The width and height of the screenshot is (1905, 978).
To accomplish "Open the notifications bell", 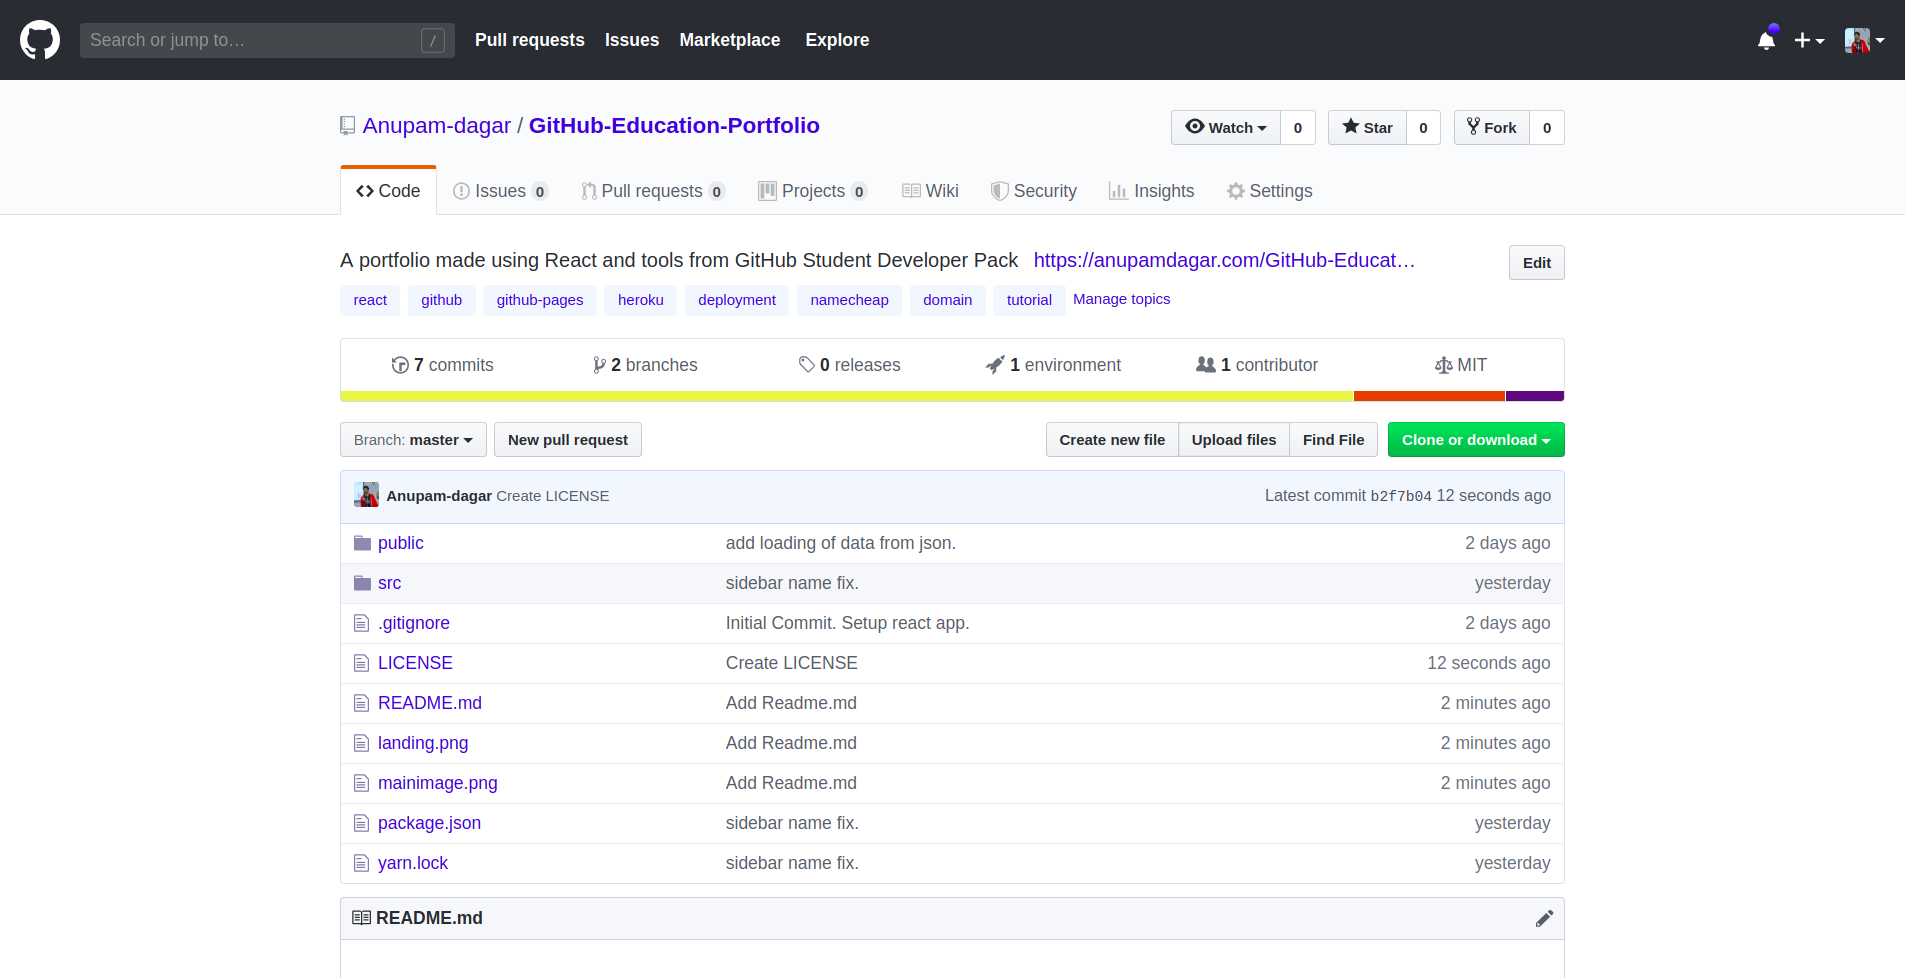I will (x=1767, y=40).
